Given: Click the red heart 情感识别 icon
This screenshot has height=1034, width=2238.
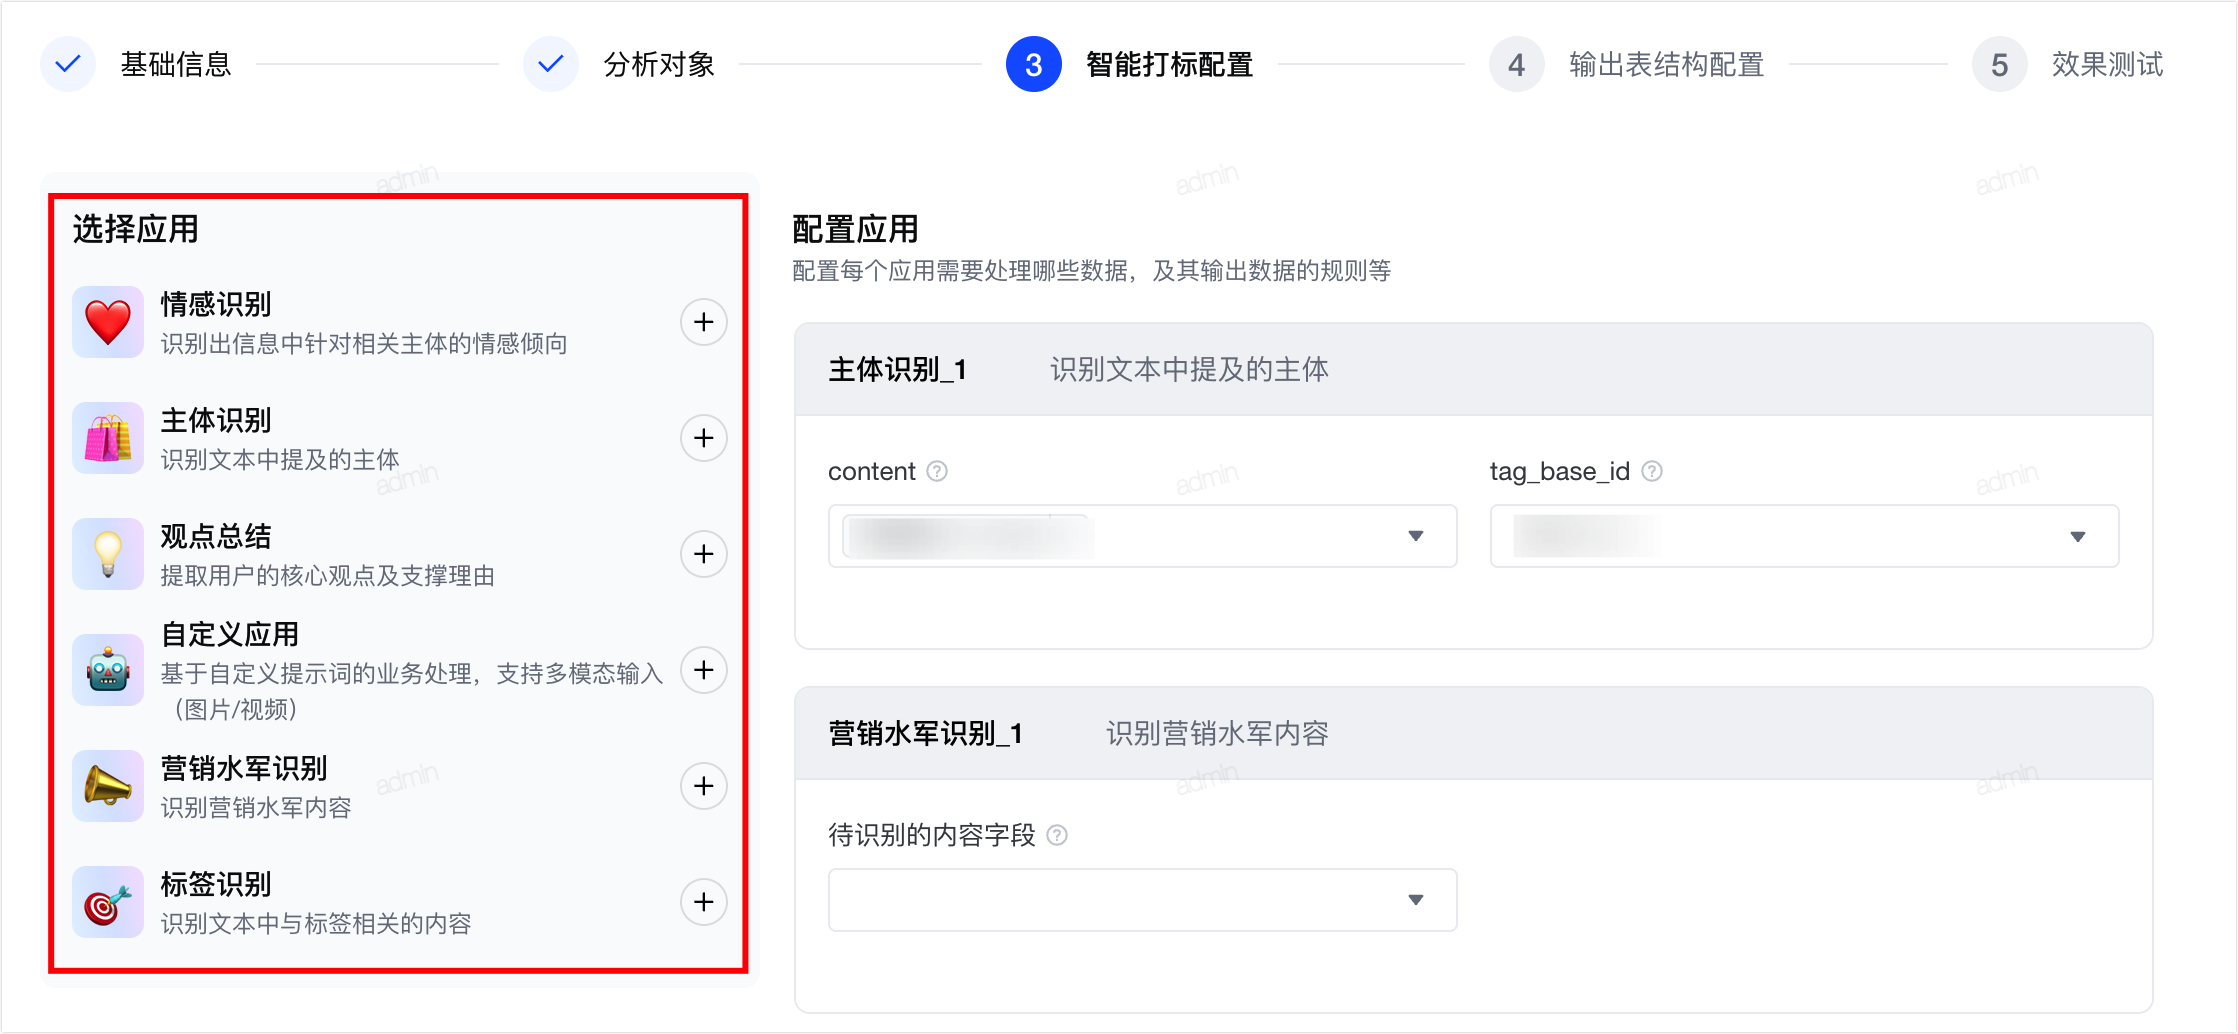Looking at the screenshot, I should pos(108,322).
